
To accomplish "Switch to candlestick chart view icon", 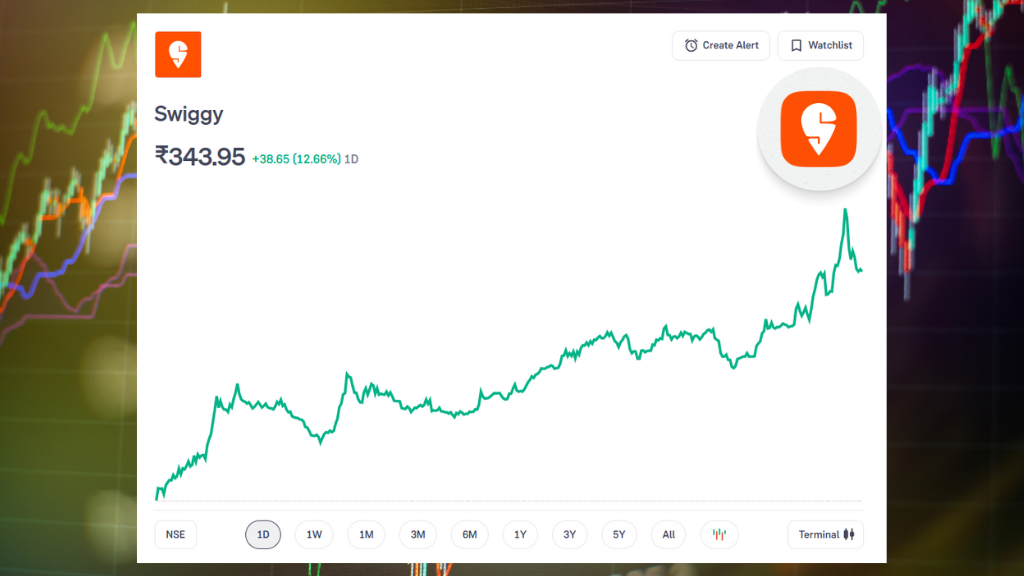I will (x=720, y=535).
